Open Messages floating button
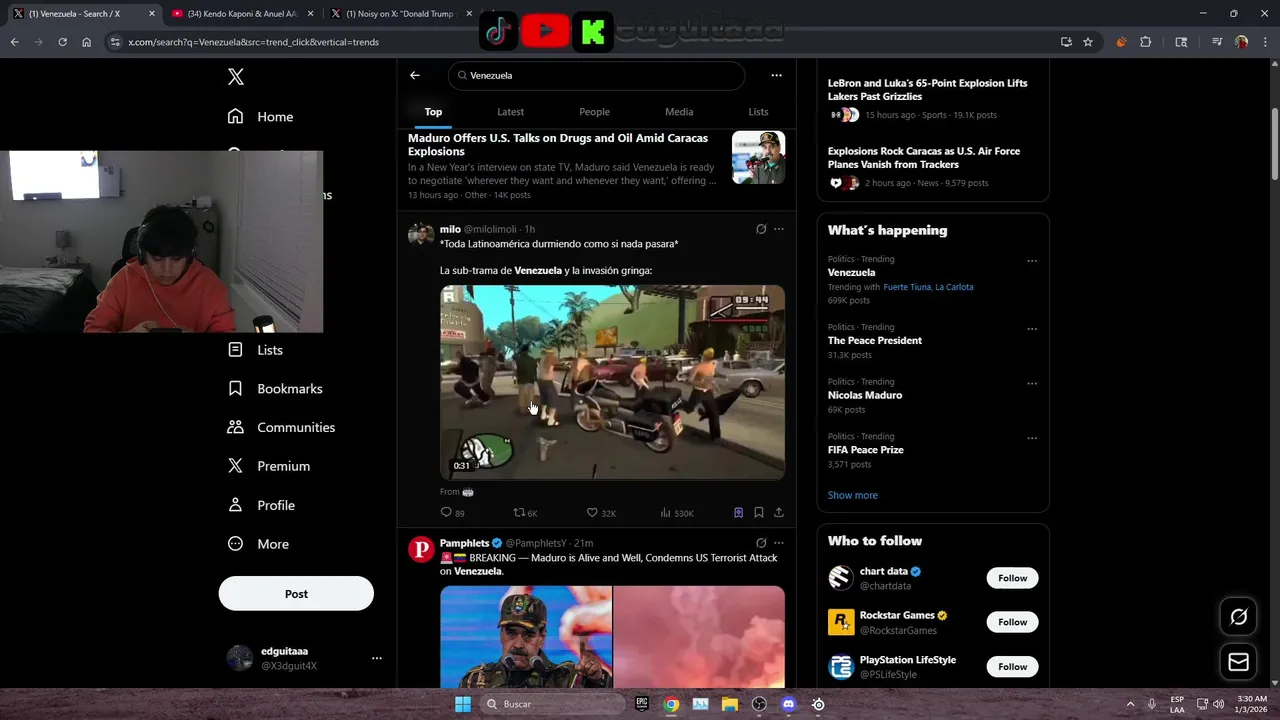 pyautogui.click(x=1238, y=662)
